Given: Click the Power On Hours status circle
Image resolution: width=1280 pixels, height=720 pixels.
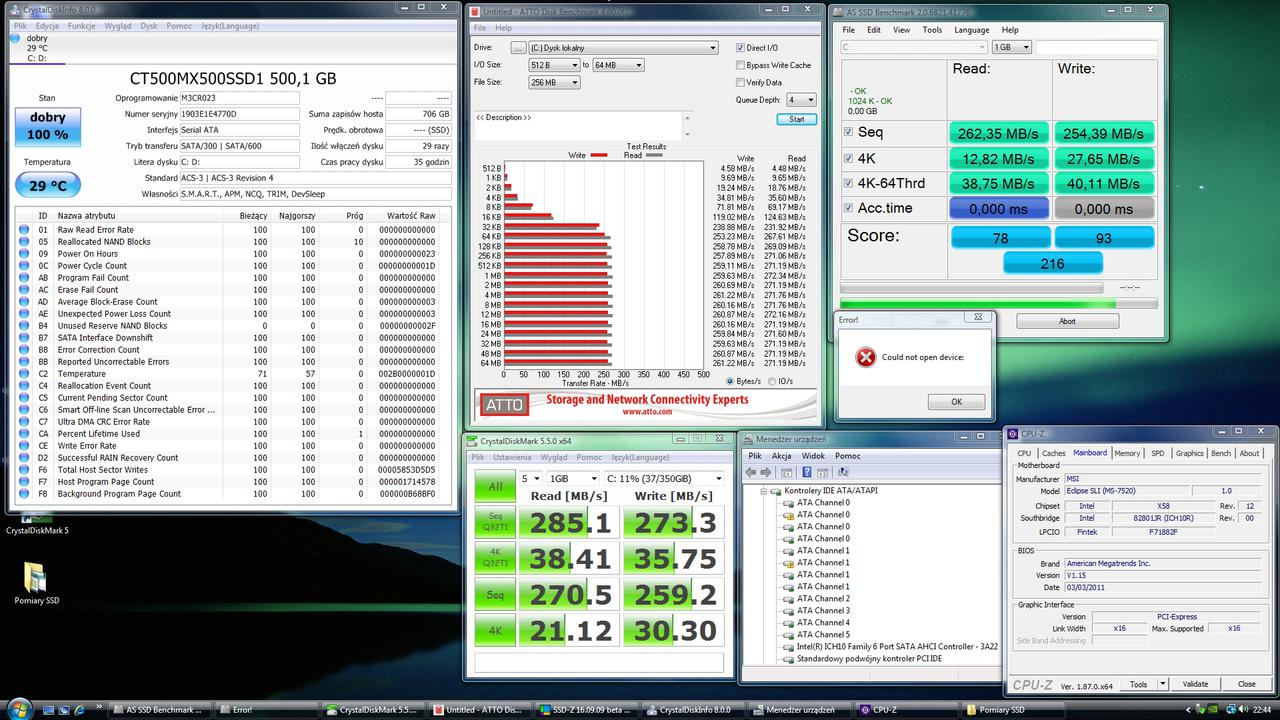Looking at the screenshot, I should tap(24, 254).
